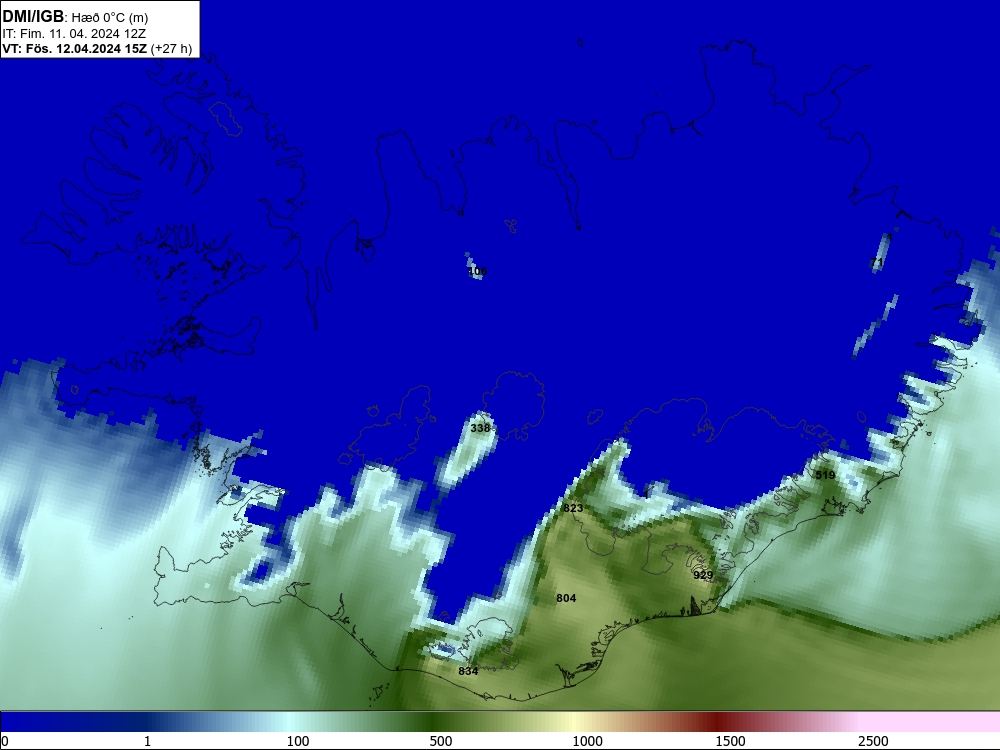Click the 'VT: Fös. 12.04.2024 15Z' line
The width and height of the screenshot is (1000, 750).
pos(75,48)
